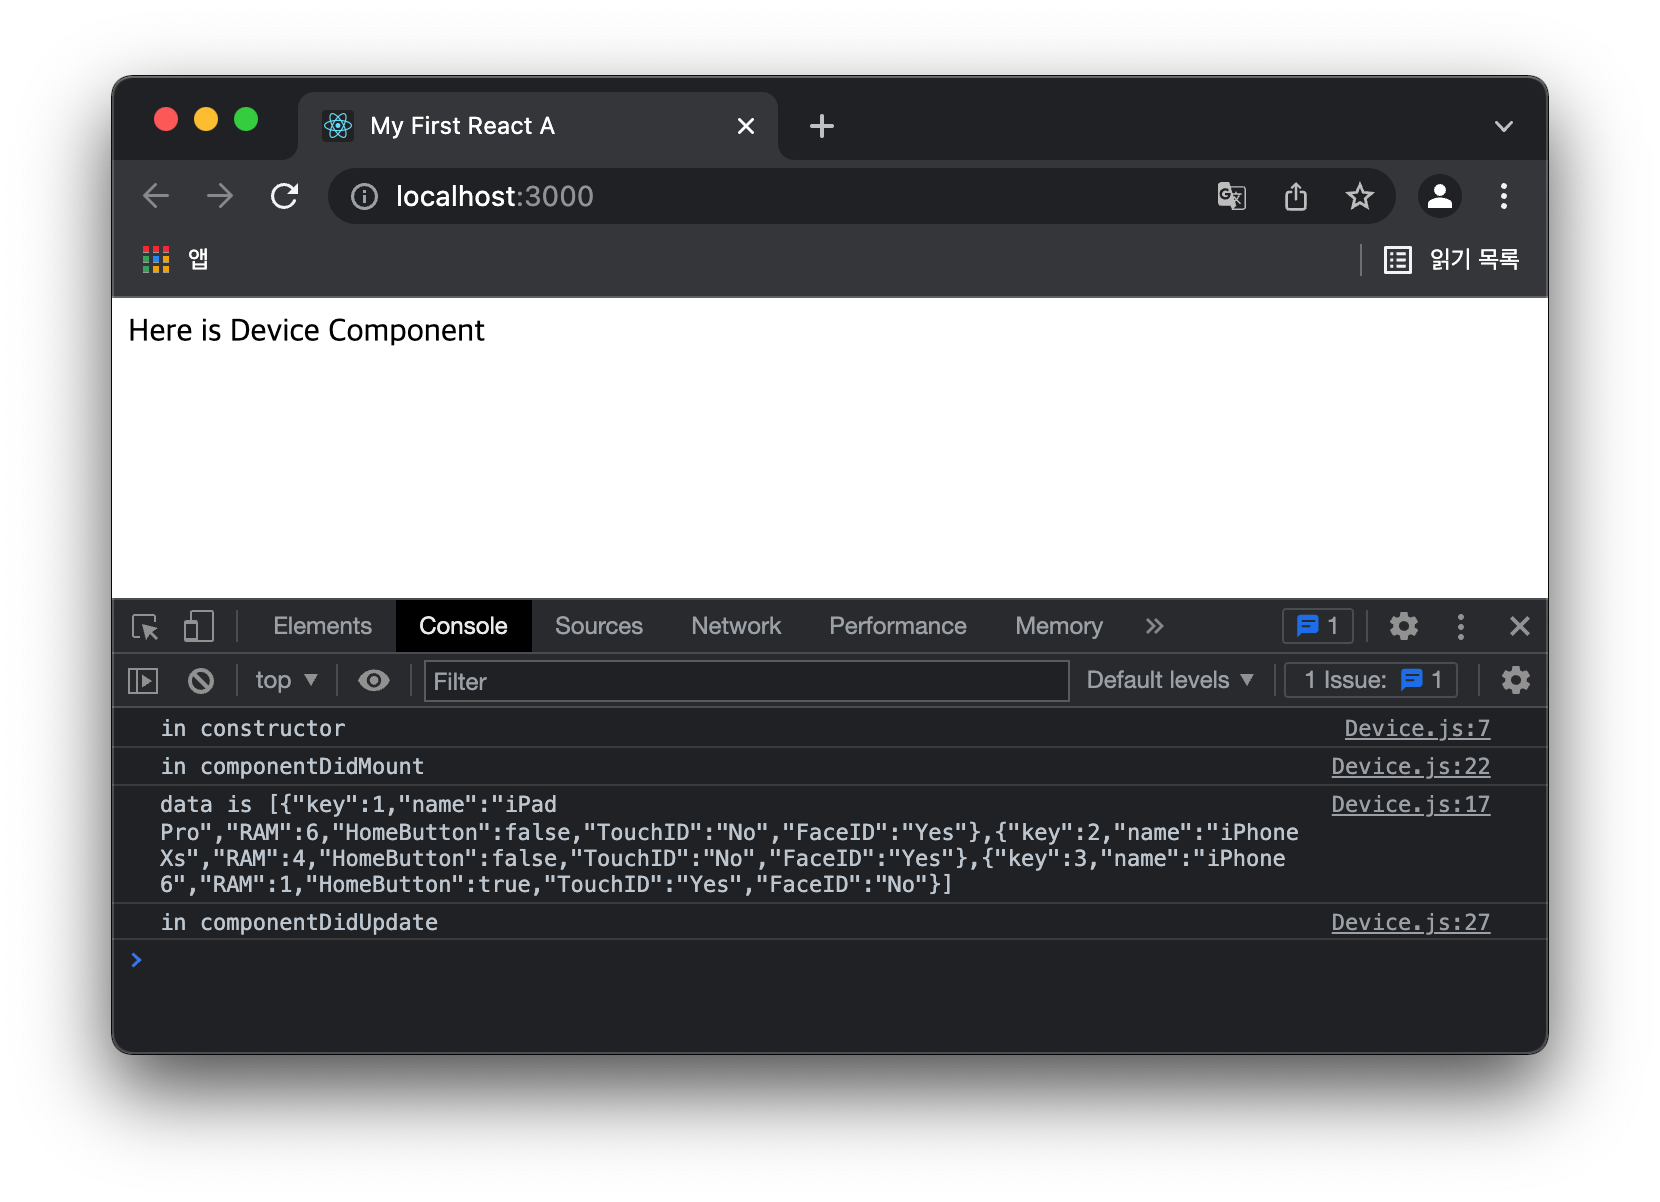Open reading list 읽기 목록
This screenshot has width=1660, height=1202.
click(1452, 260)
